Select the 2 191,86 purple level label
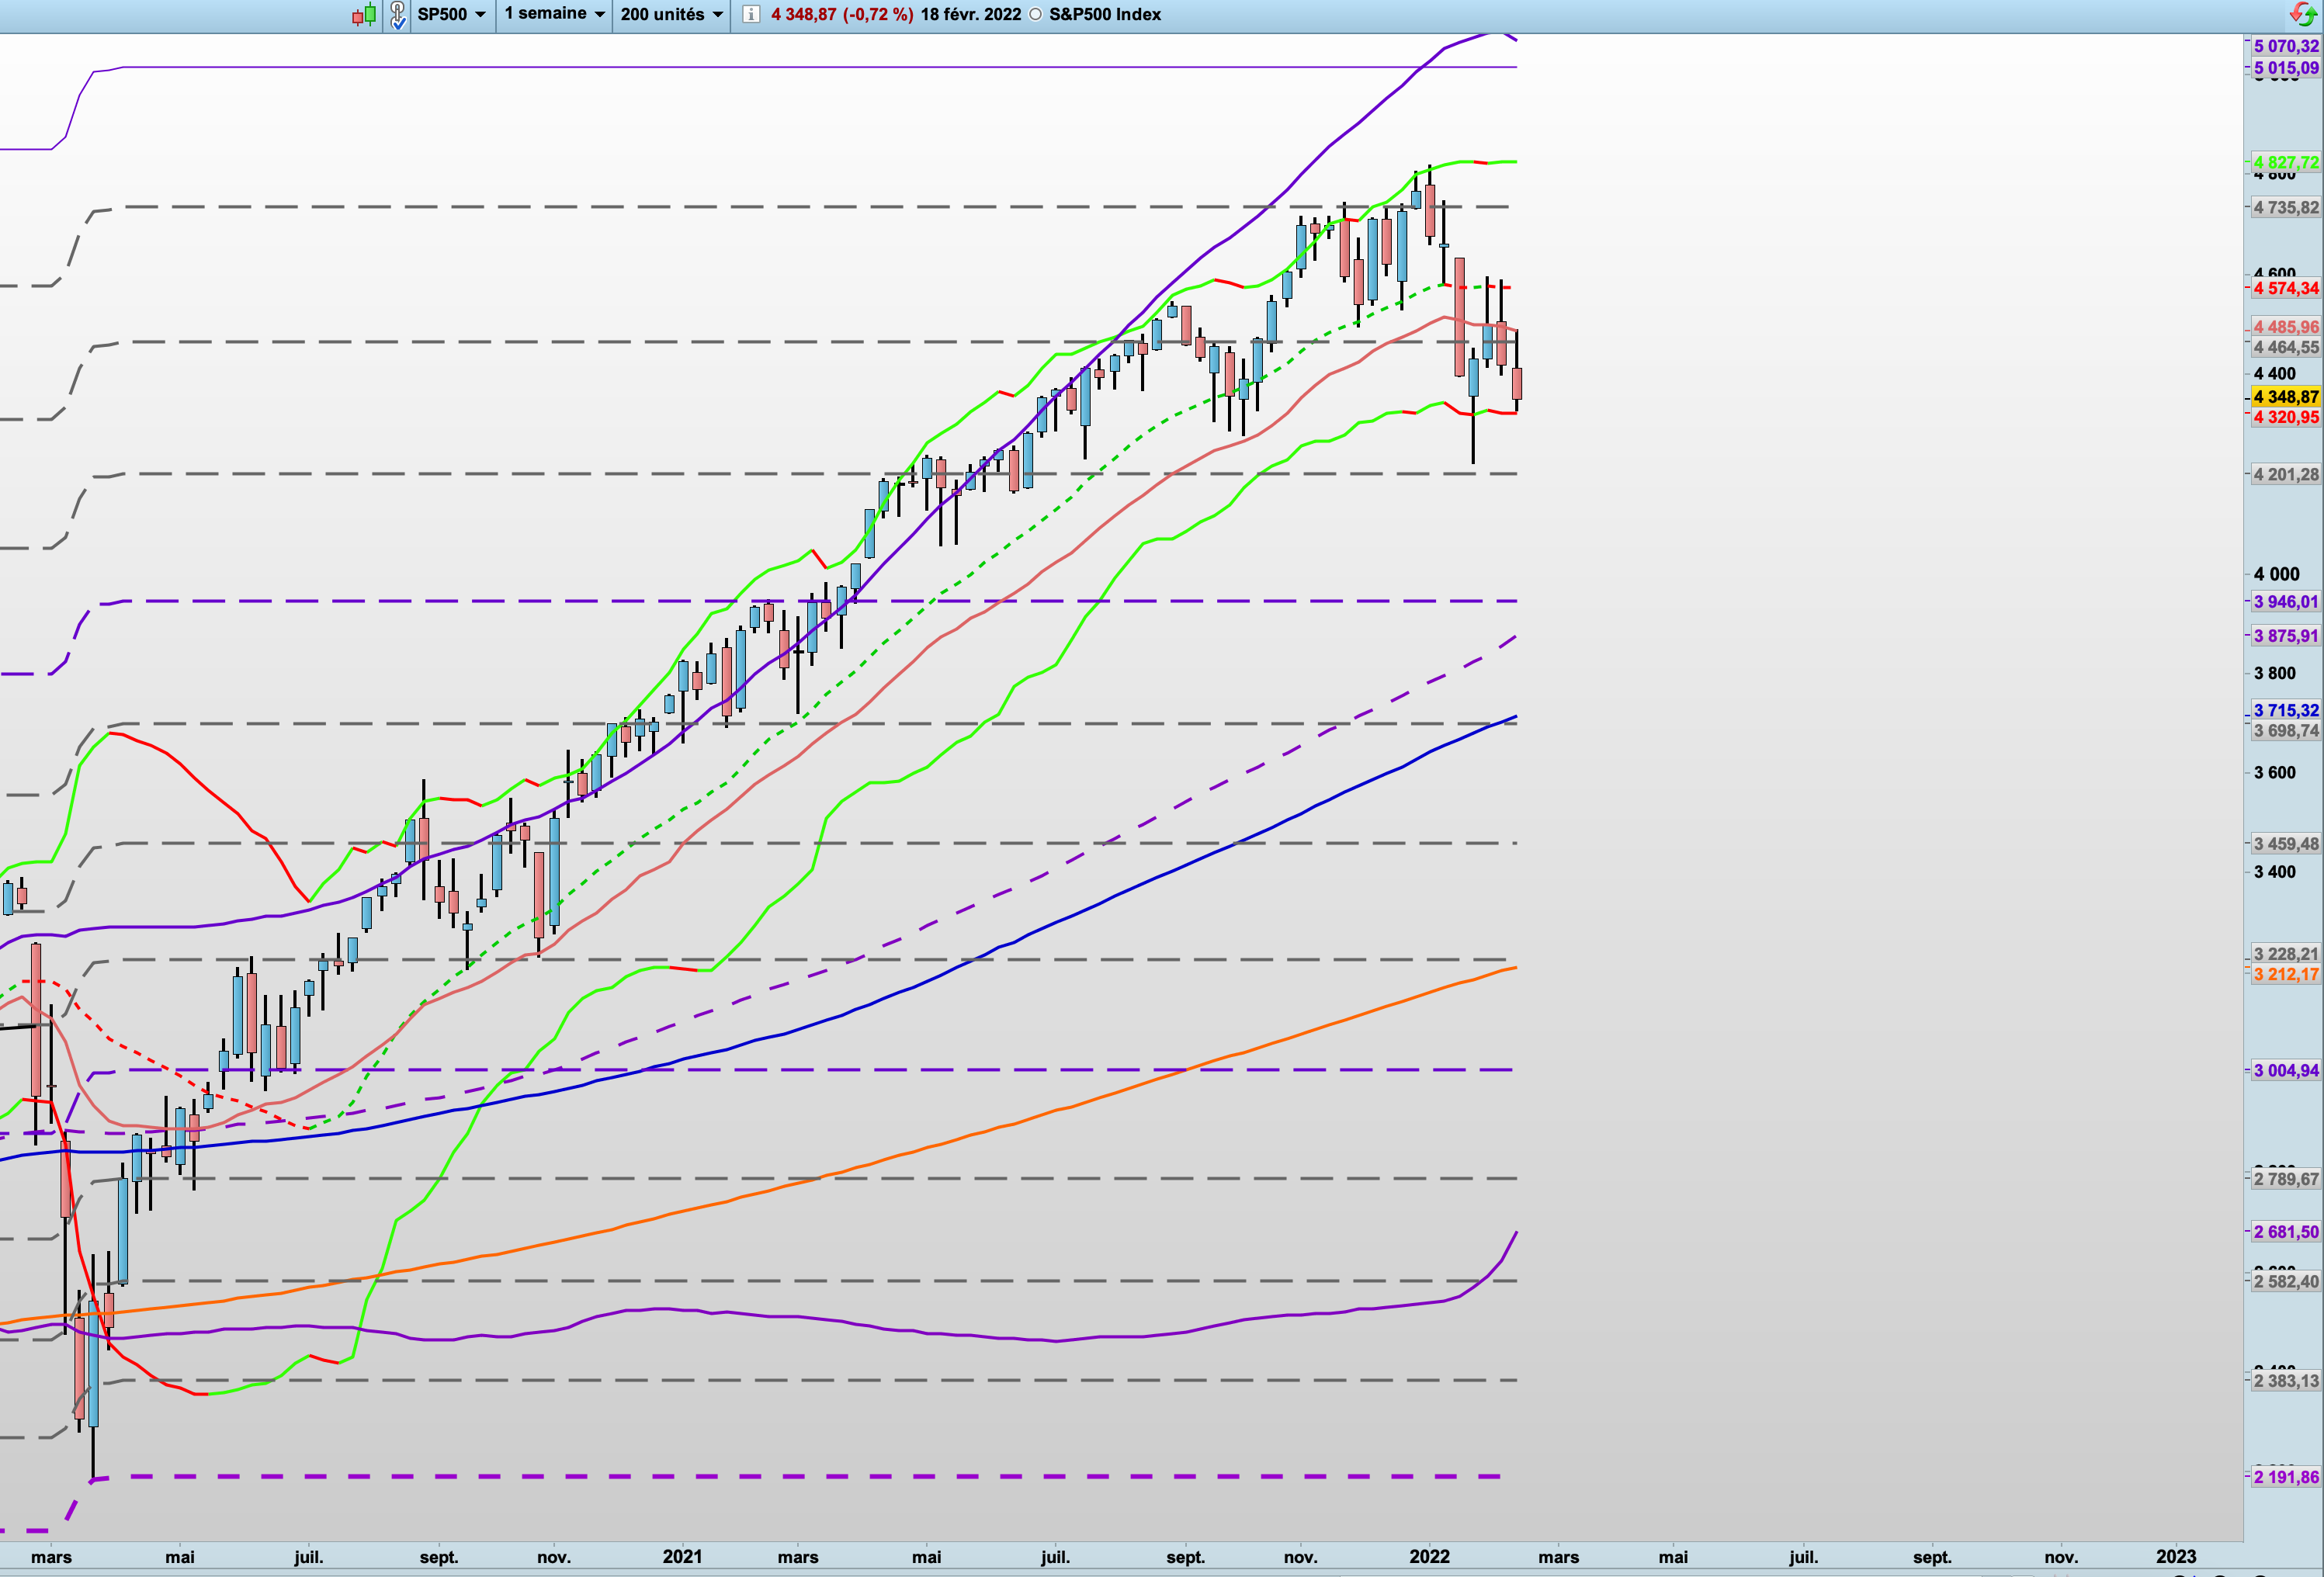 click(x=2285, y=1477)
